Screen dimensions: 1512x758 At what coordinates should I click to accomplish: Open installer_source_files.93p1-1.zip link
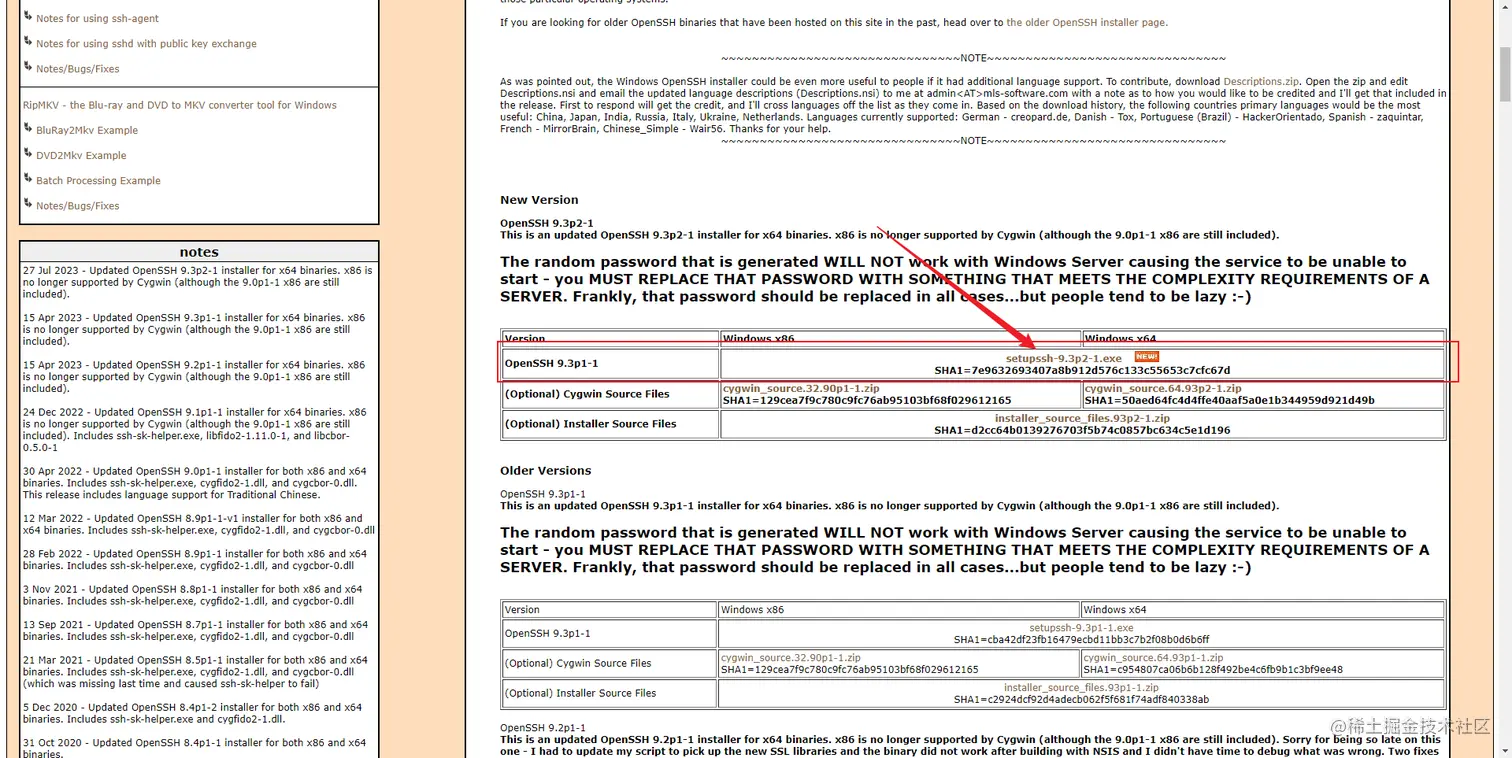[1081, 688]
